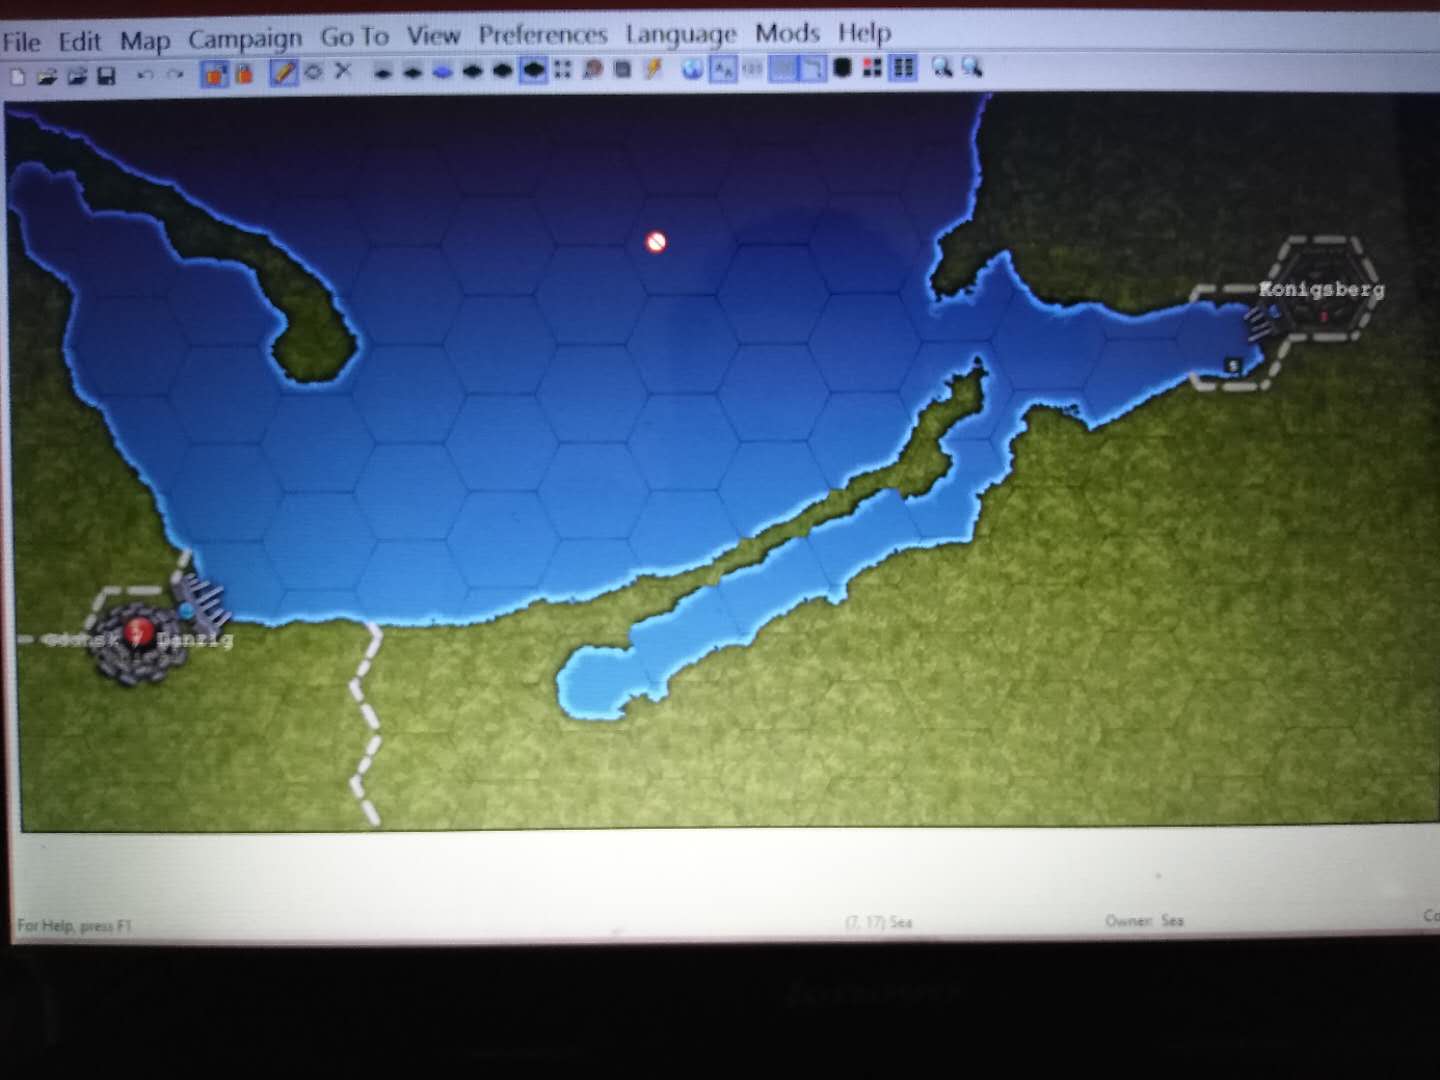
Task: Open the Language menu
Action: 681,34
